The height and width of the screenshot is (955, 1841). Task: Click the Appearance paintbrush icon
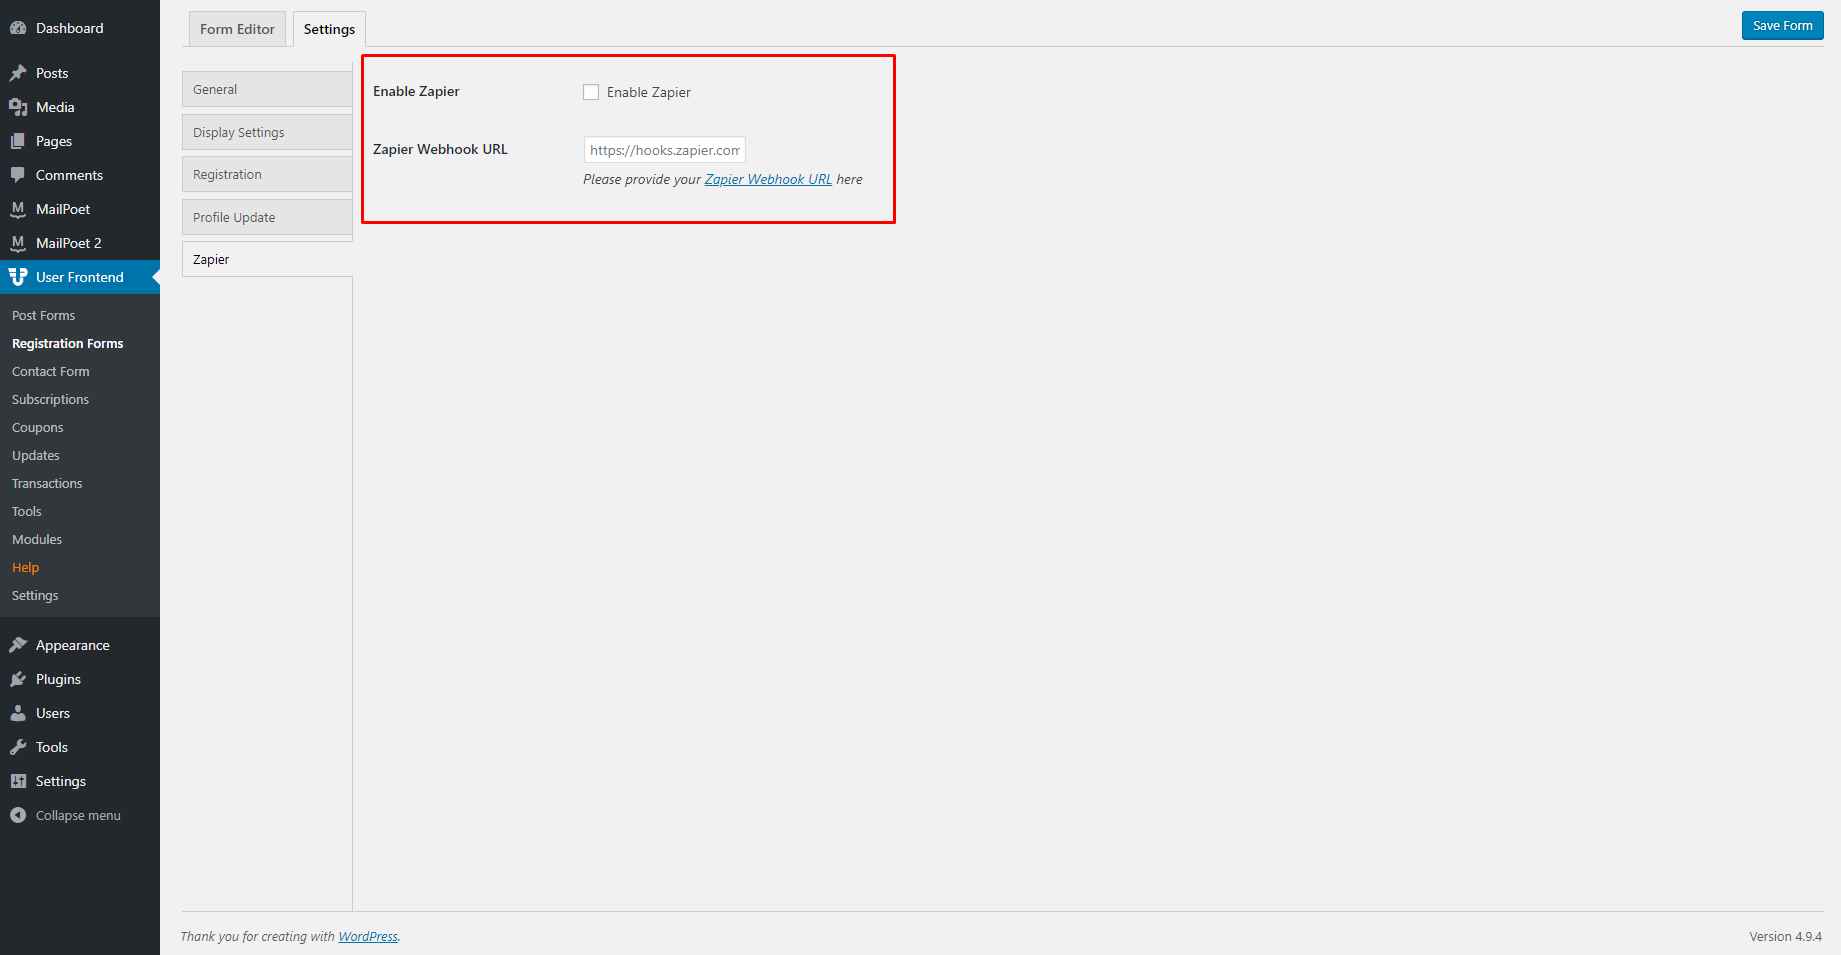18,645
